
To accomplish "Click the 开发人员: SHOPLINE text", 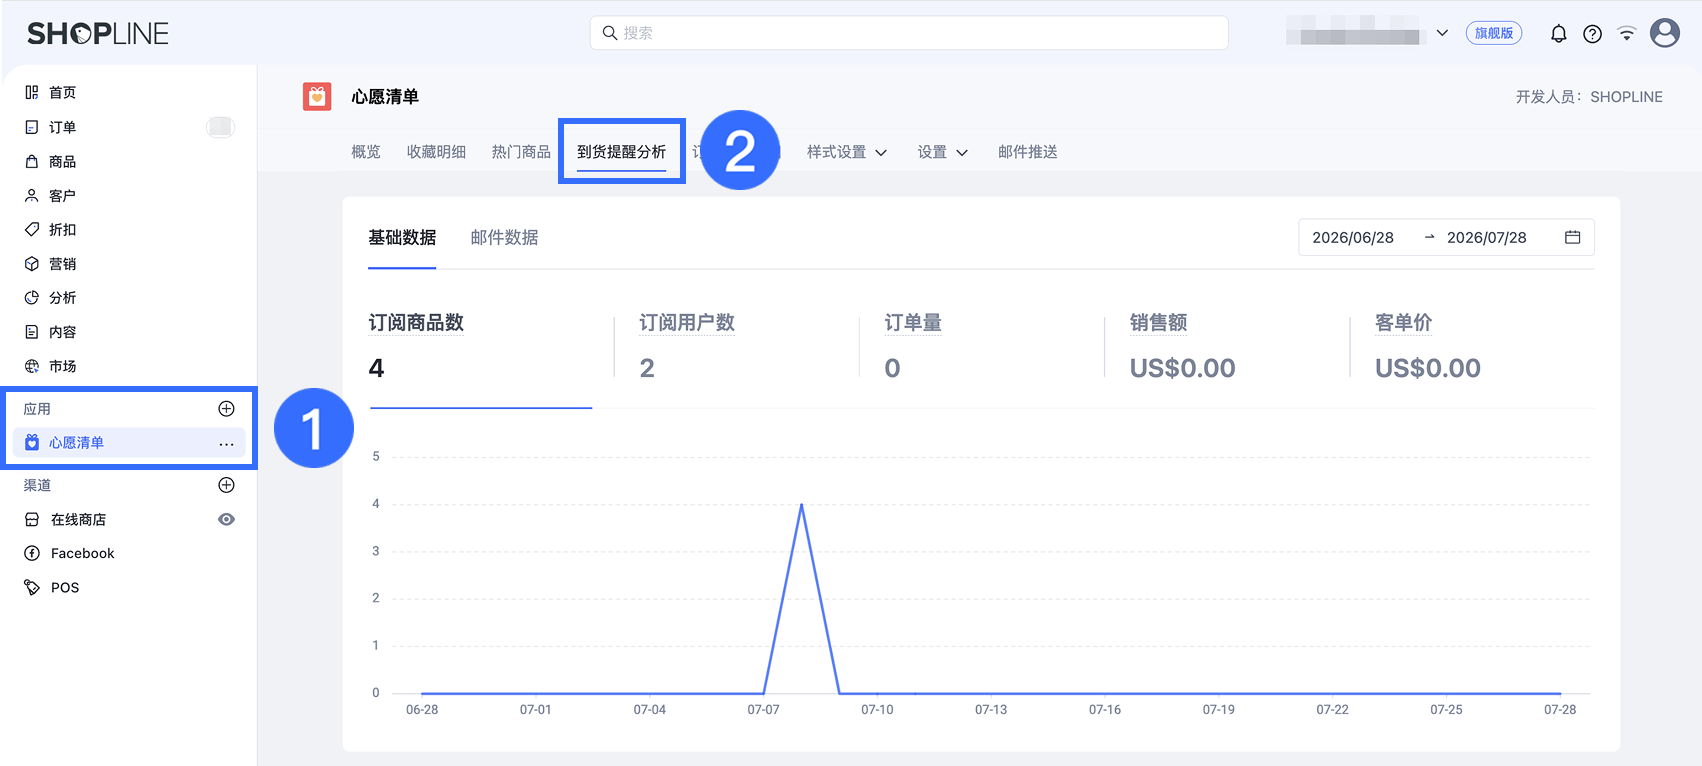I will click(1589, 97).
